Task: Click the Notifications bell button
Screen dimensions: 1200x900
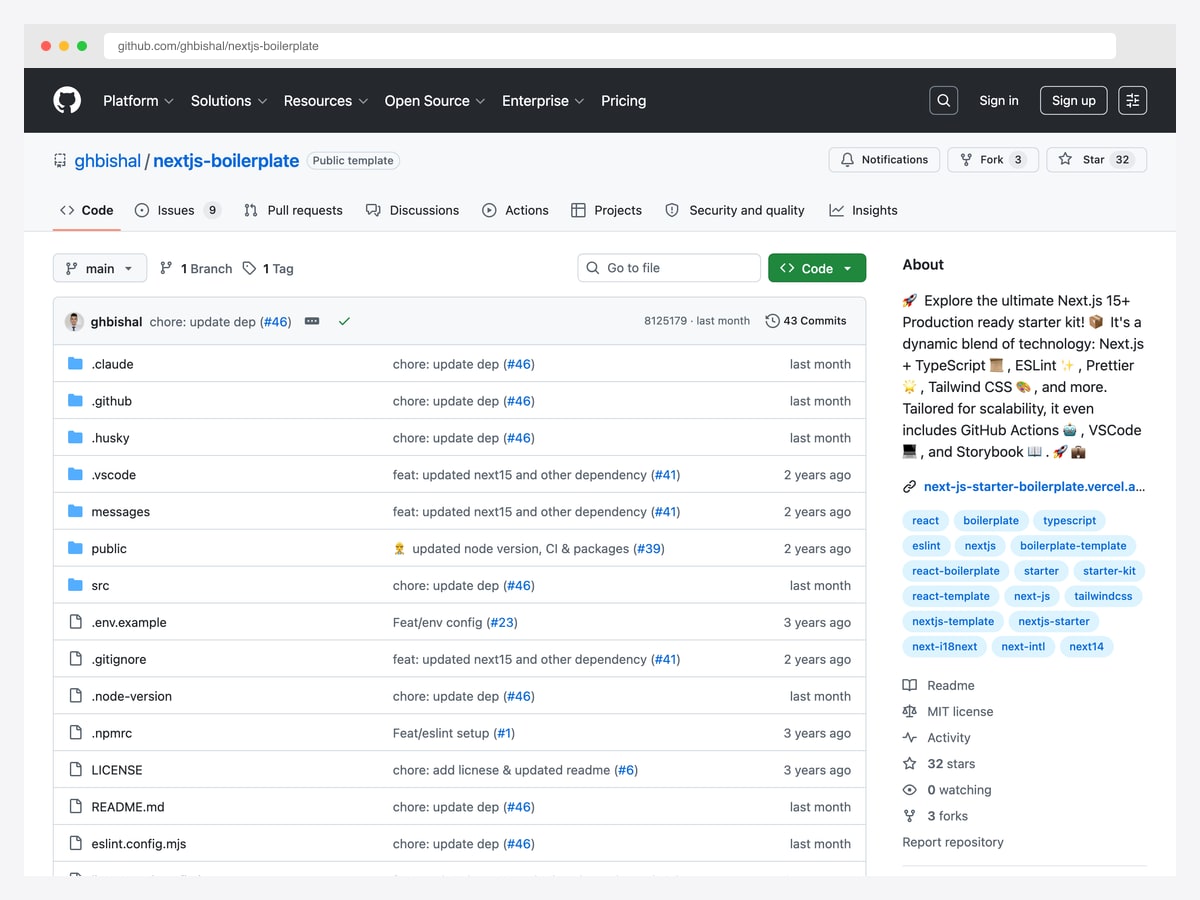Action: (885, 160)
